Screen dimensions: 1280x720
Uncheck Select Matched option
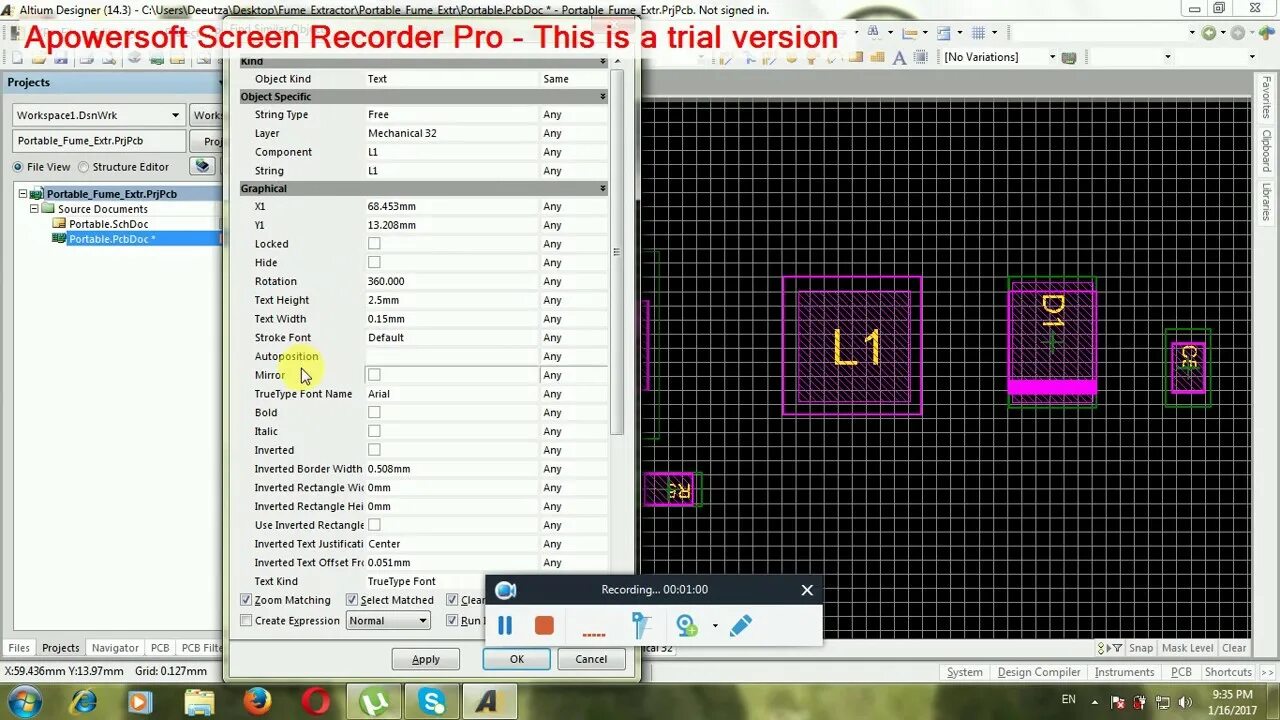(x=352, y=600)
